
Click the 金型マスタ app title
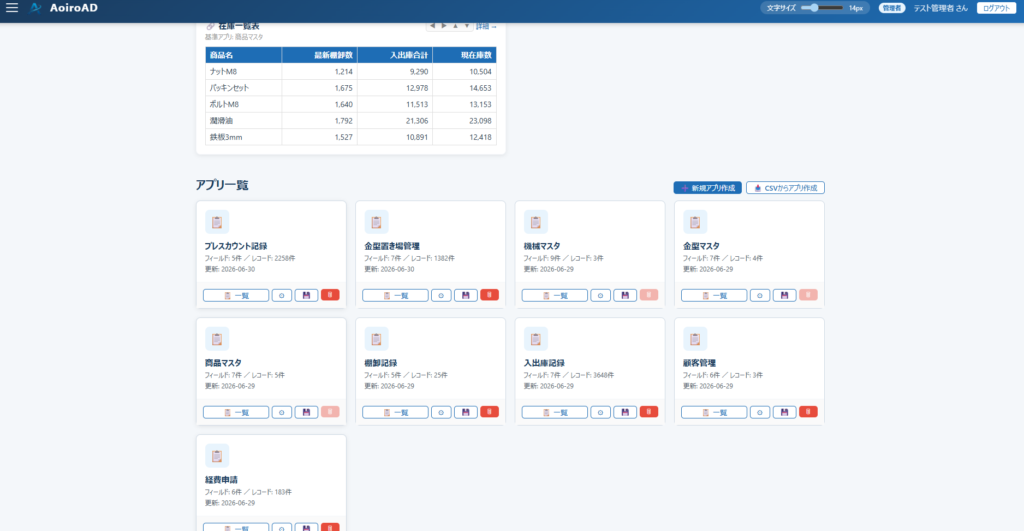701,246
